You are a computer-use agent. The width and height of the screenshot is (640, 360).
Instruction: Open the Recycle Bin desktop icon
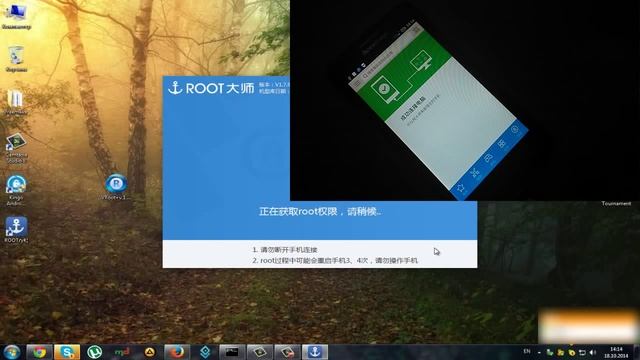click(16, 59)
